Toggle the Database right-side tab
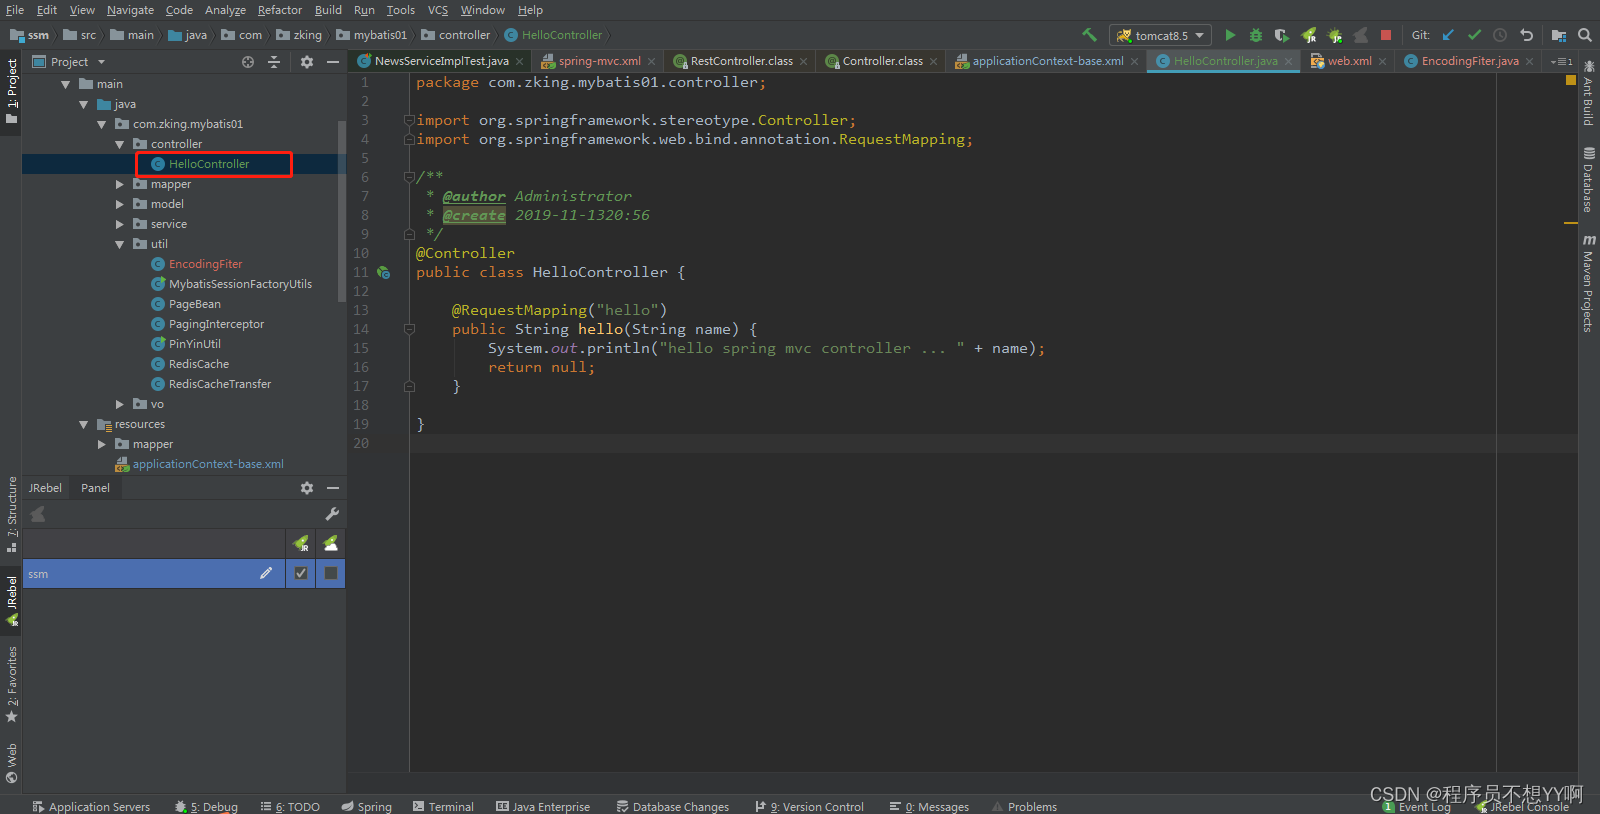This screenshot has height=814, width=1600. point(1588,180)
